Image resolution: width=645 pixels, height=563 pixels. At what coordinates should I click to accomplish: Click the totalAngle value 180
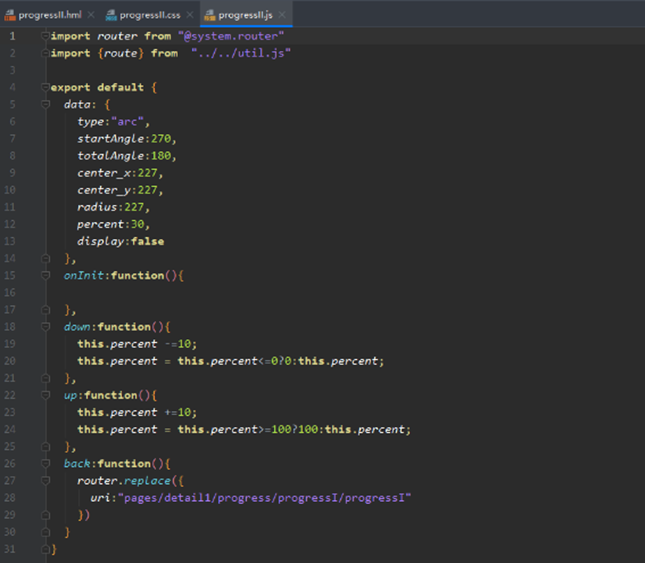[161, 156]
